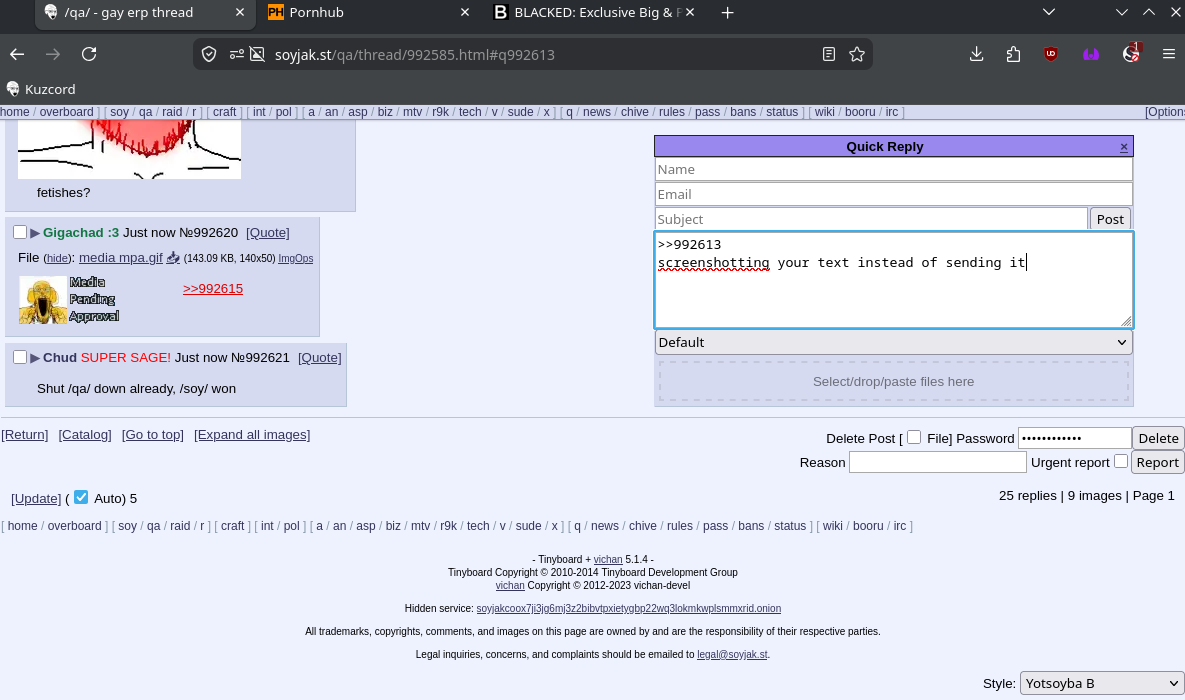
Task: Bookmark this page with the star icon
Action: tap(857, 54)
